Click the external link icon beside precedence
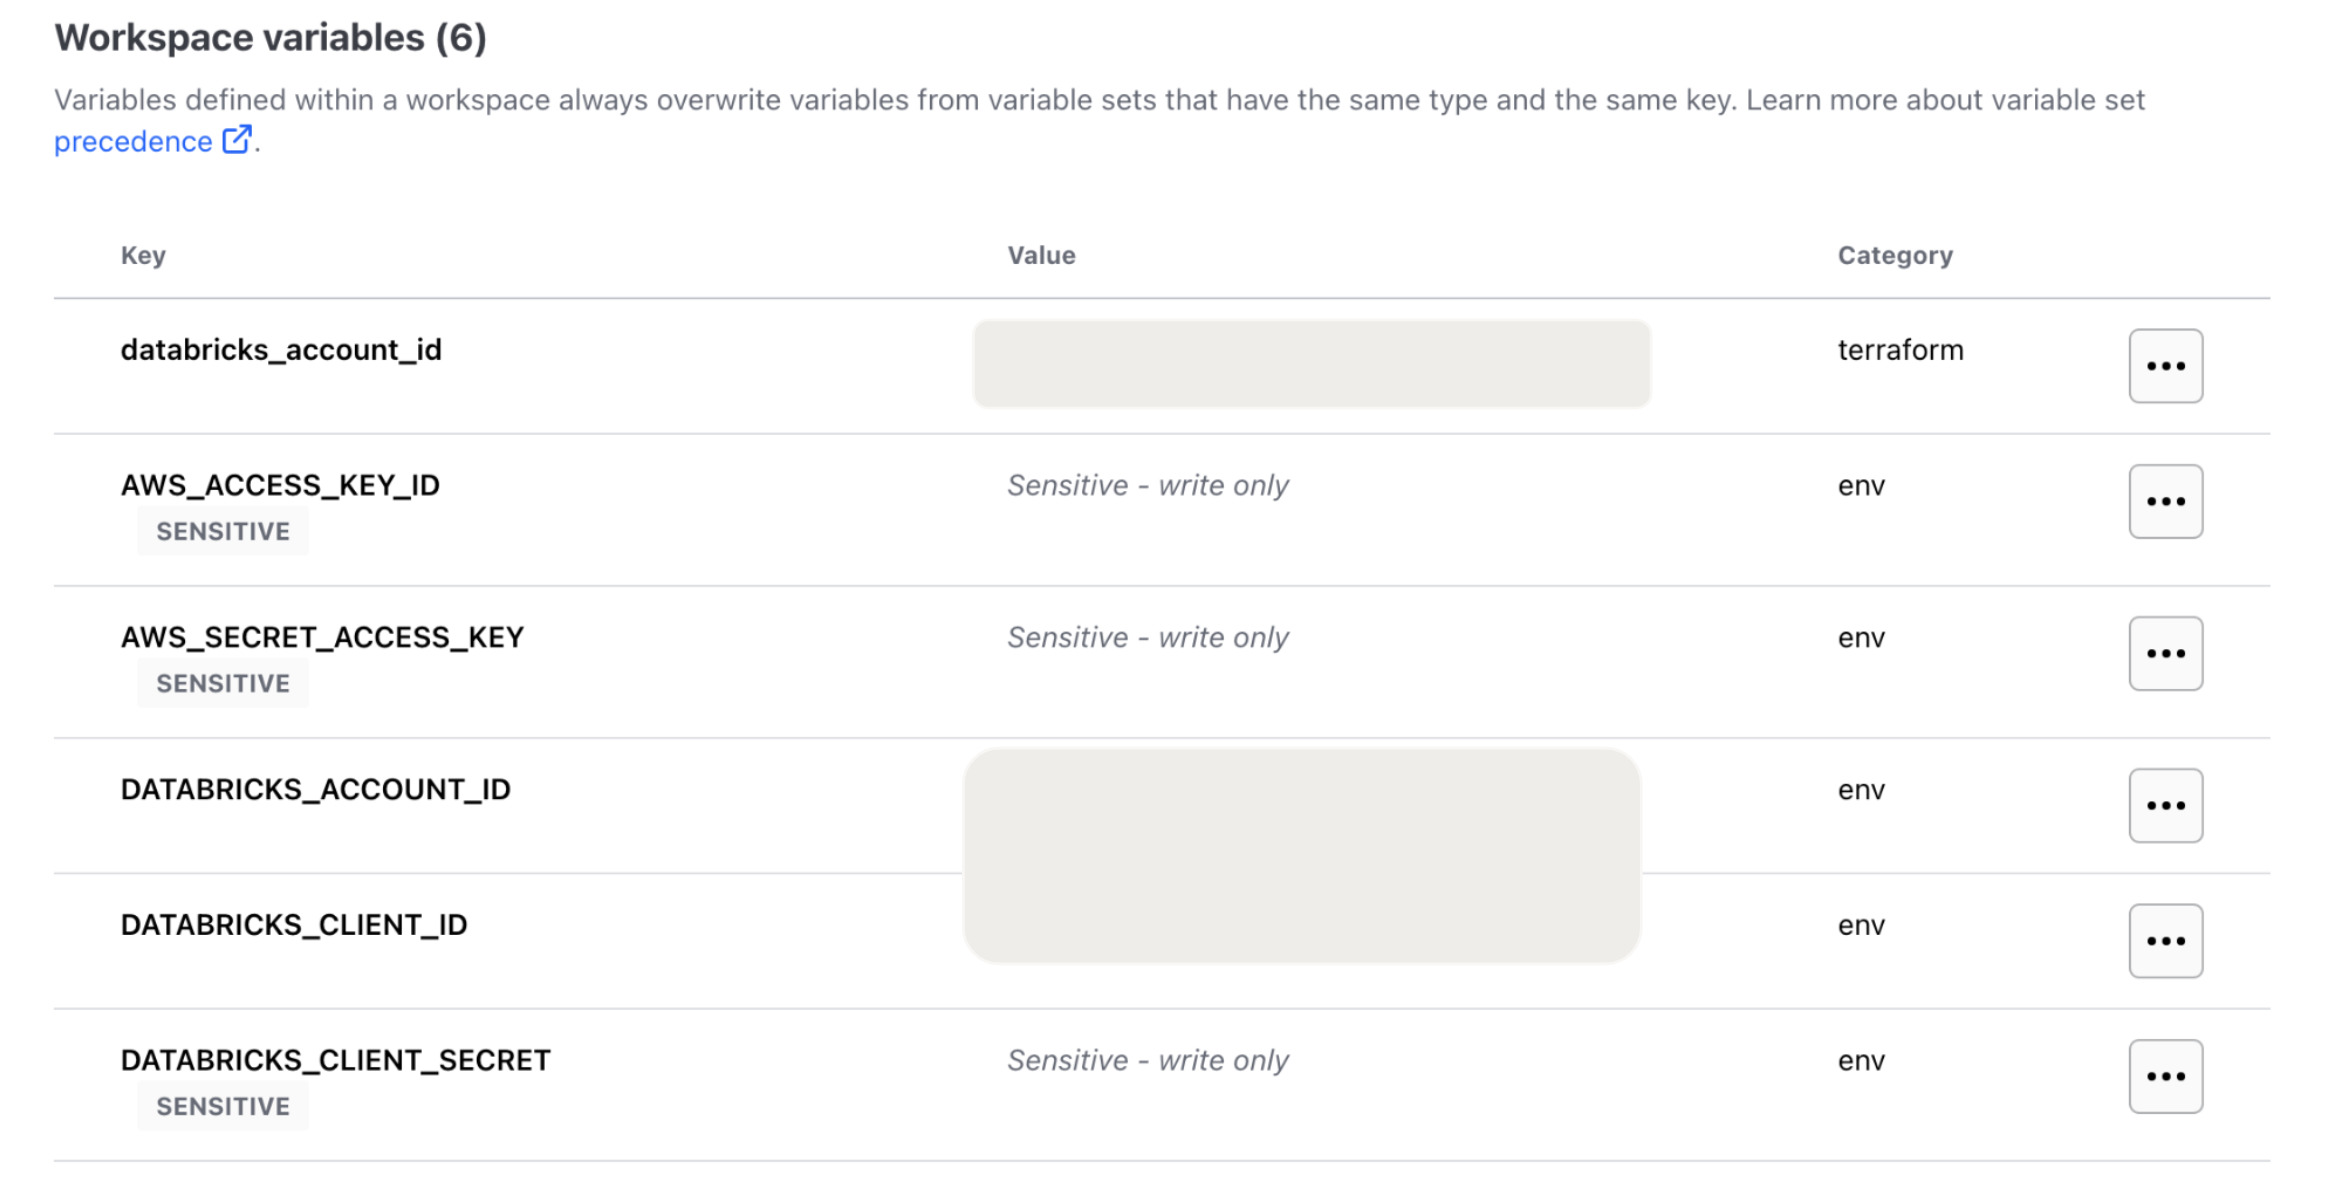The height and width of the screenshot is (1192, 2352). coord(237,140)
